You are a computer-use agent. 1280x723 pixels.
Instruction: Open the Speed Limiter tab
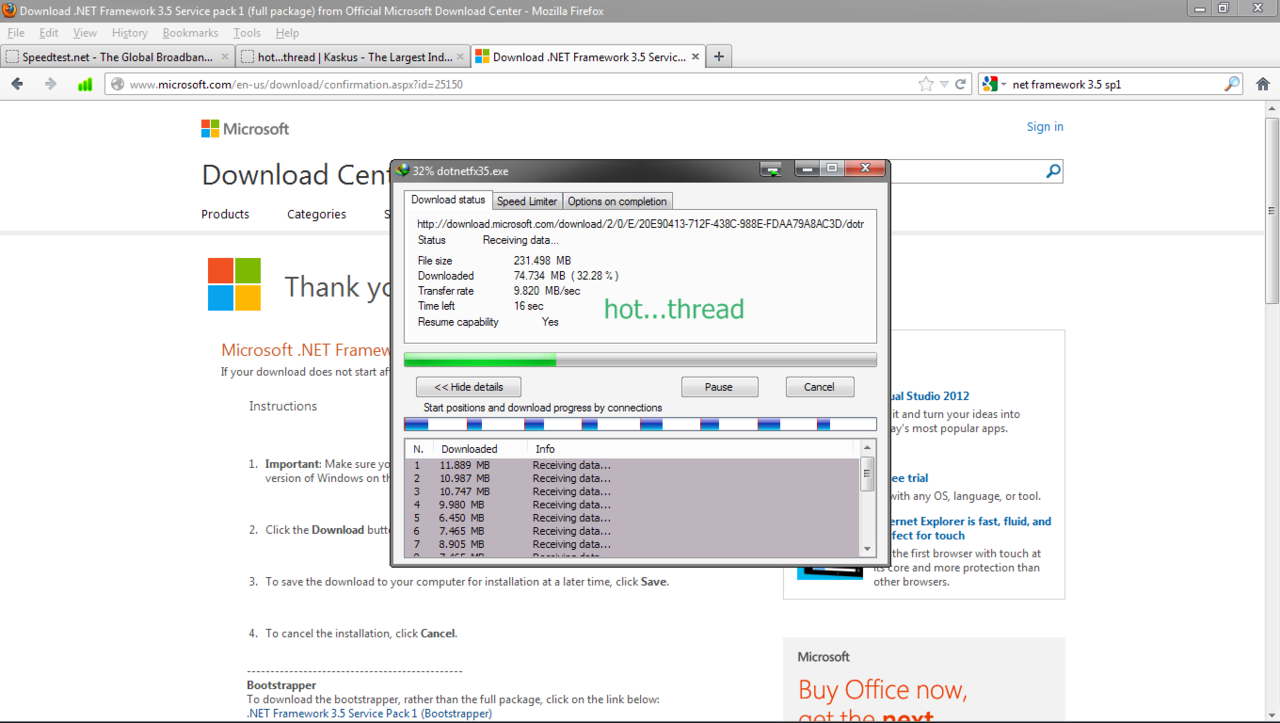[x=527, y=201]
